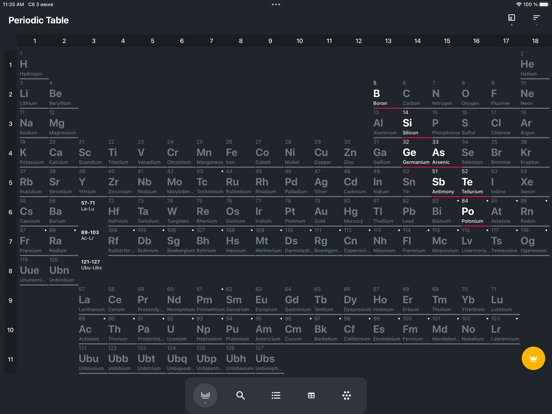Select the Tellurium element
The image size is (552, 414).
pos(476,182)
